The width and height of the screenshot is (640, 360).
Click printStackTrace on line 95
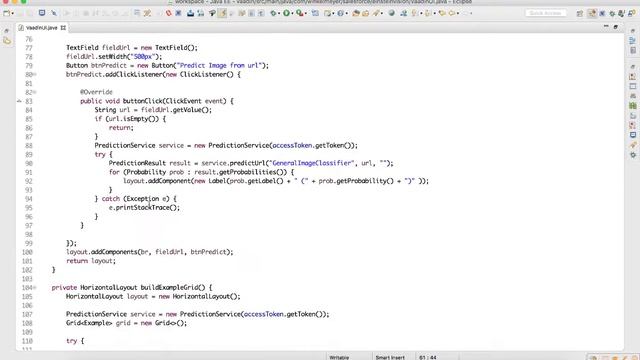142,208
